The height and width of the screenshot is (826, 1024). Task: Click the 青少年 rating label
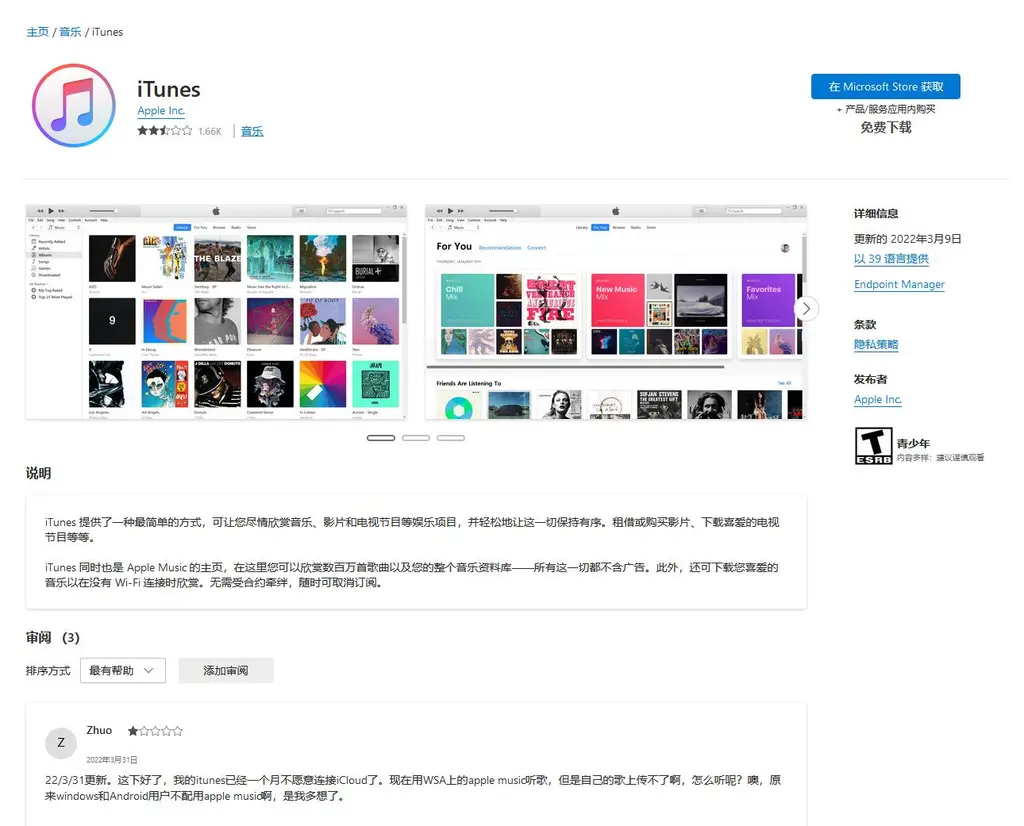pyautogui.click(x=913, y=443)
